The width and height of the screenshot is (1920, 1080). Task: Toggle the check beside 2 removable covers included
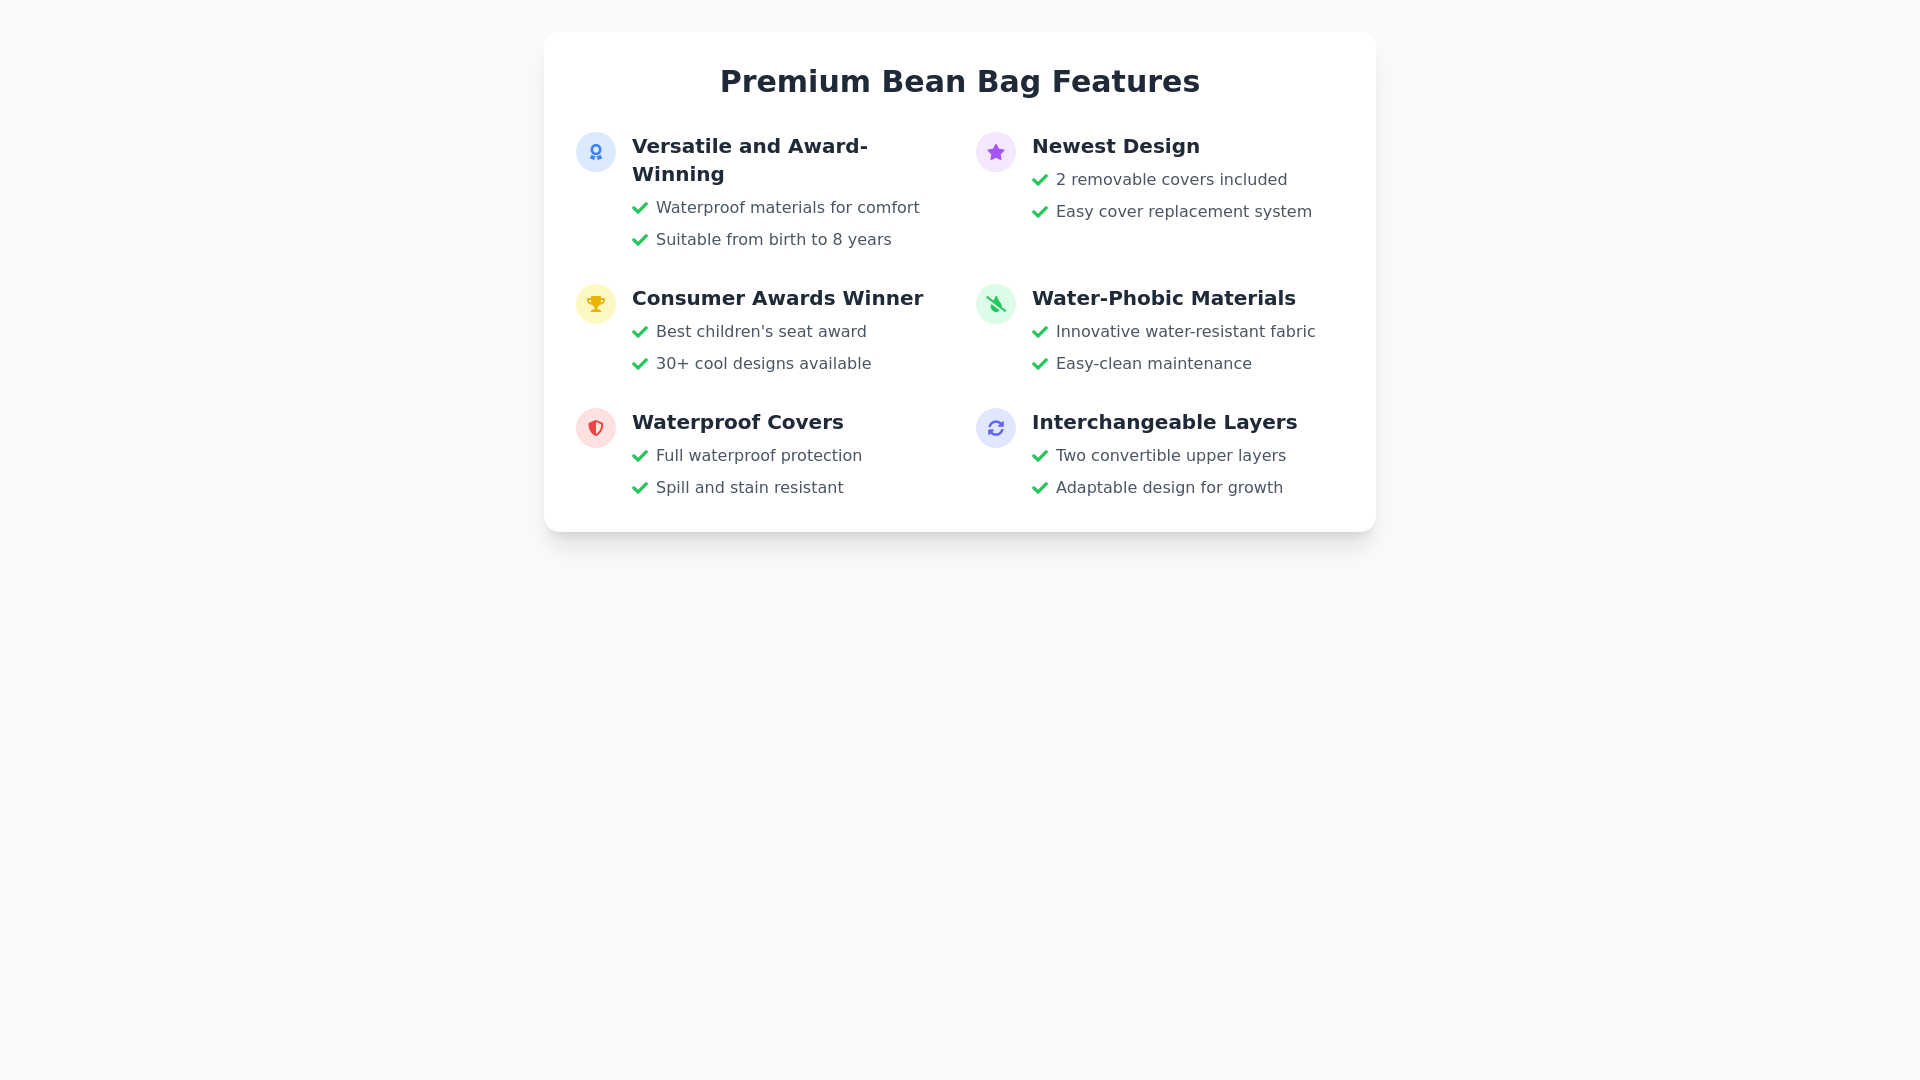click(1040, 180)
